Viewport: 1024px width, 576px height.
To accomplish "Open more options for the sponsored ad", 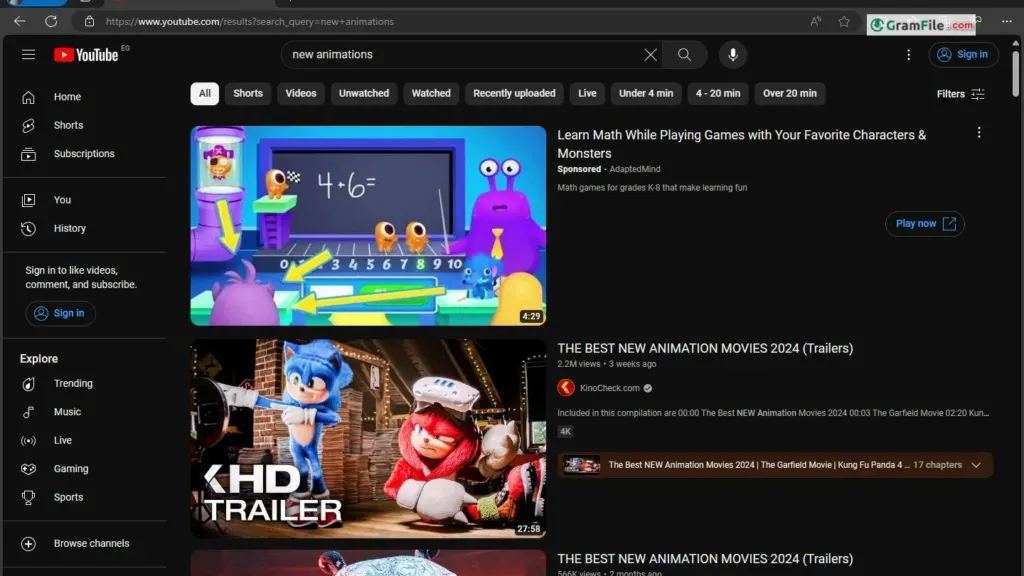I will point(978,133).
